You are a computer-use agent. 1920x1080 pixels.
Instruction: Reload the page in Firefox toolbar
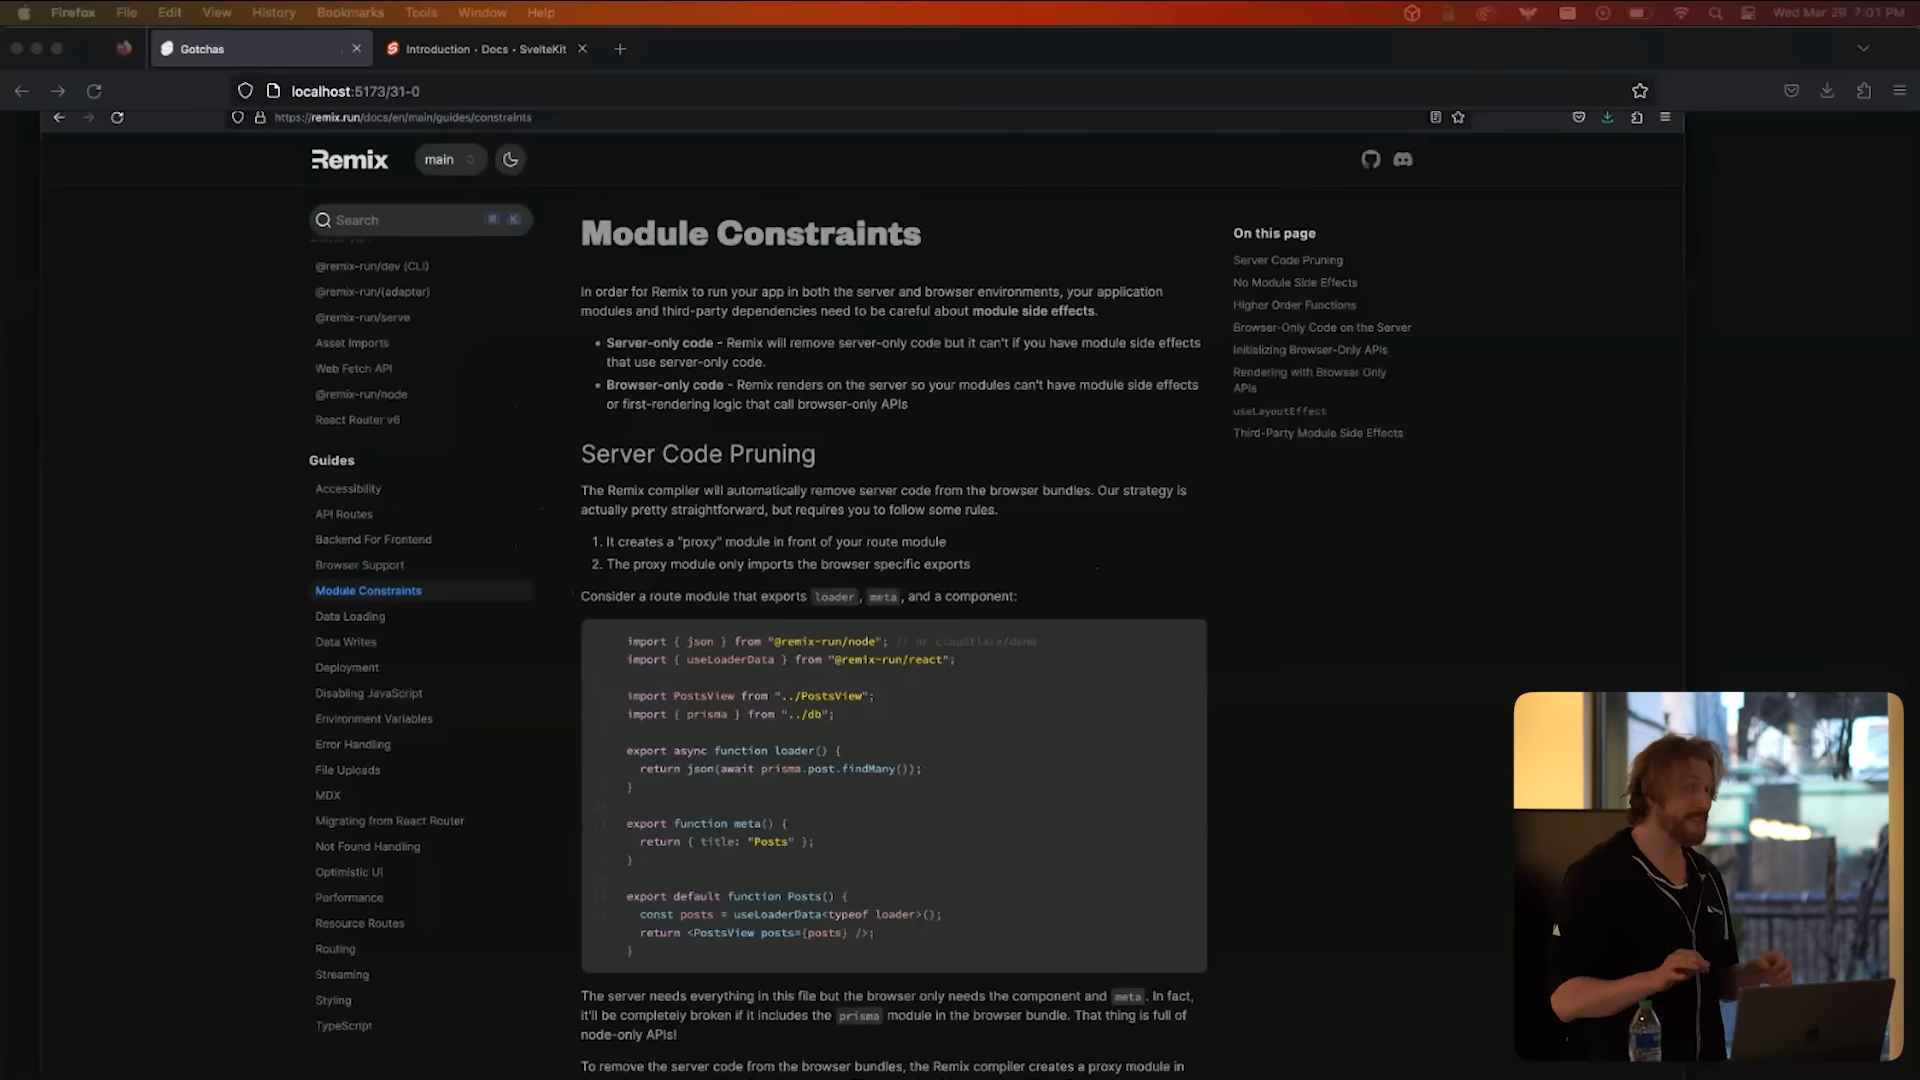point(94,91)
